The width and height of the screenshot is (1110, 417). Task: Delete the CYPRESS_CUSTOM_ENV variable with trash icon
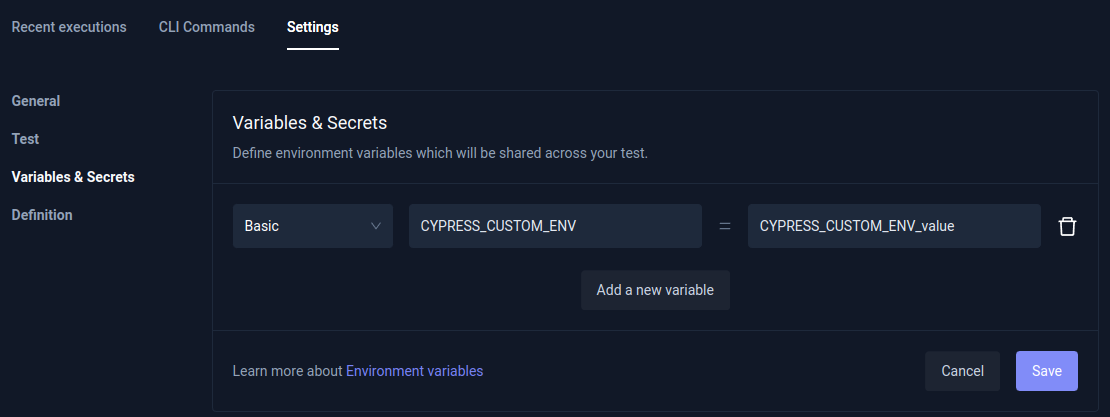tap(1067, 226)
